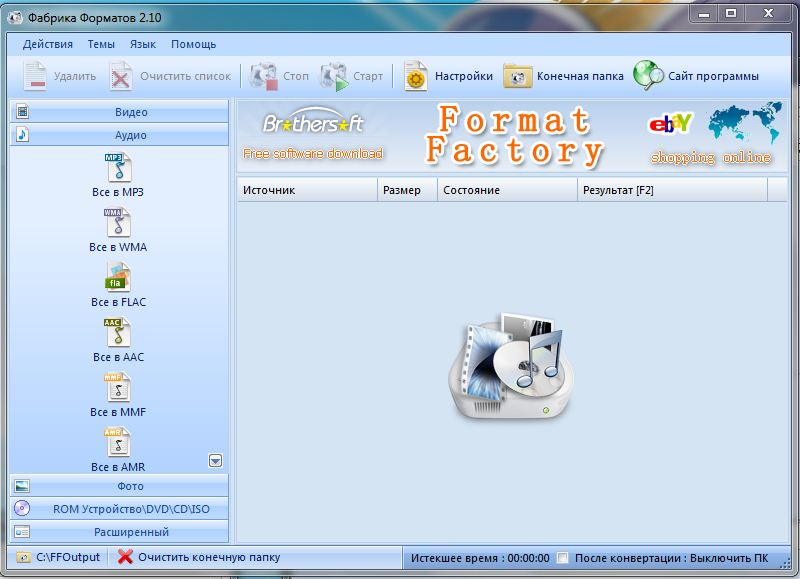Viewport: 800px width, 579px height.
Task: Click the Очистить список button label
Action: pos(186,77)
